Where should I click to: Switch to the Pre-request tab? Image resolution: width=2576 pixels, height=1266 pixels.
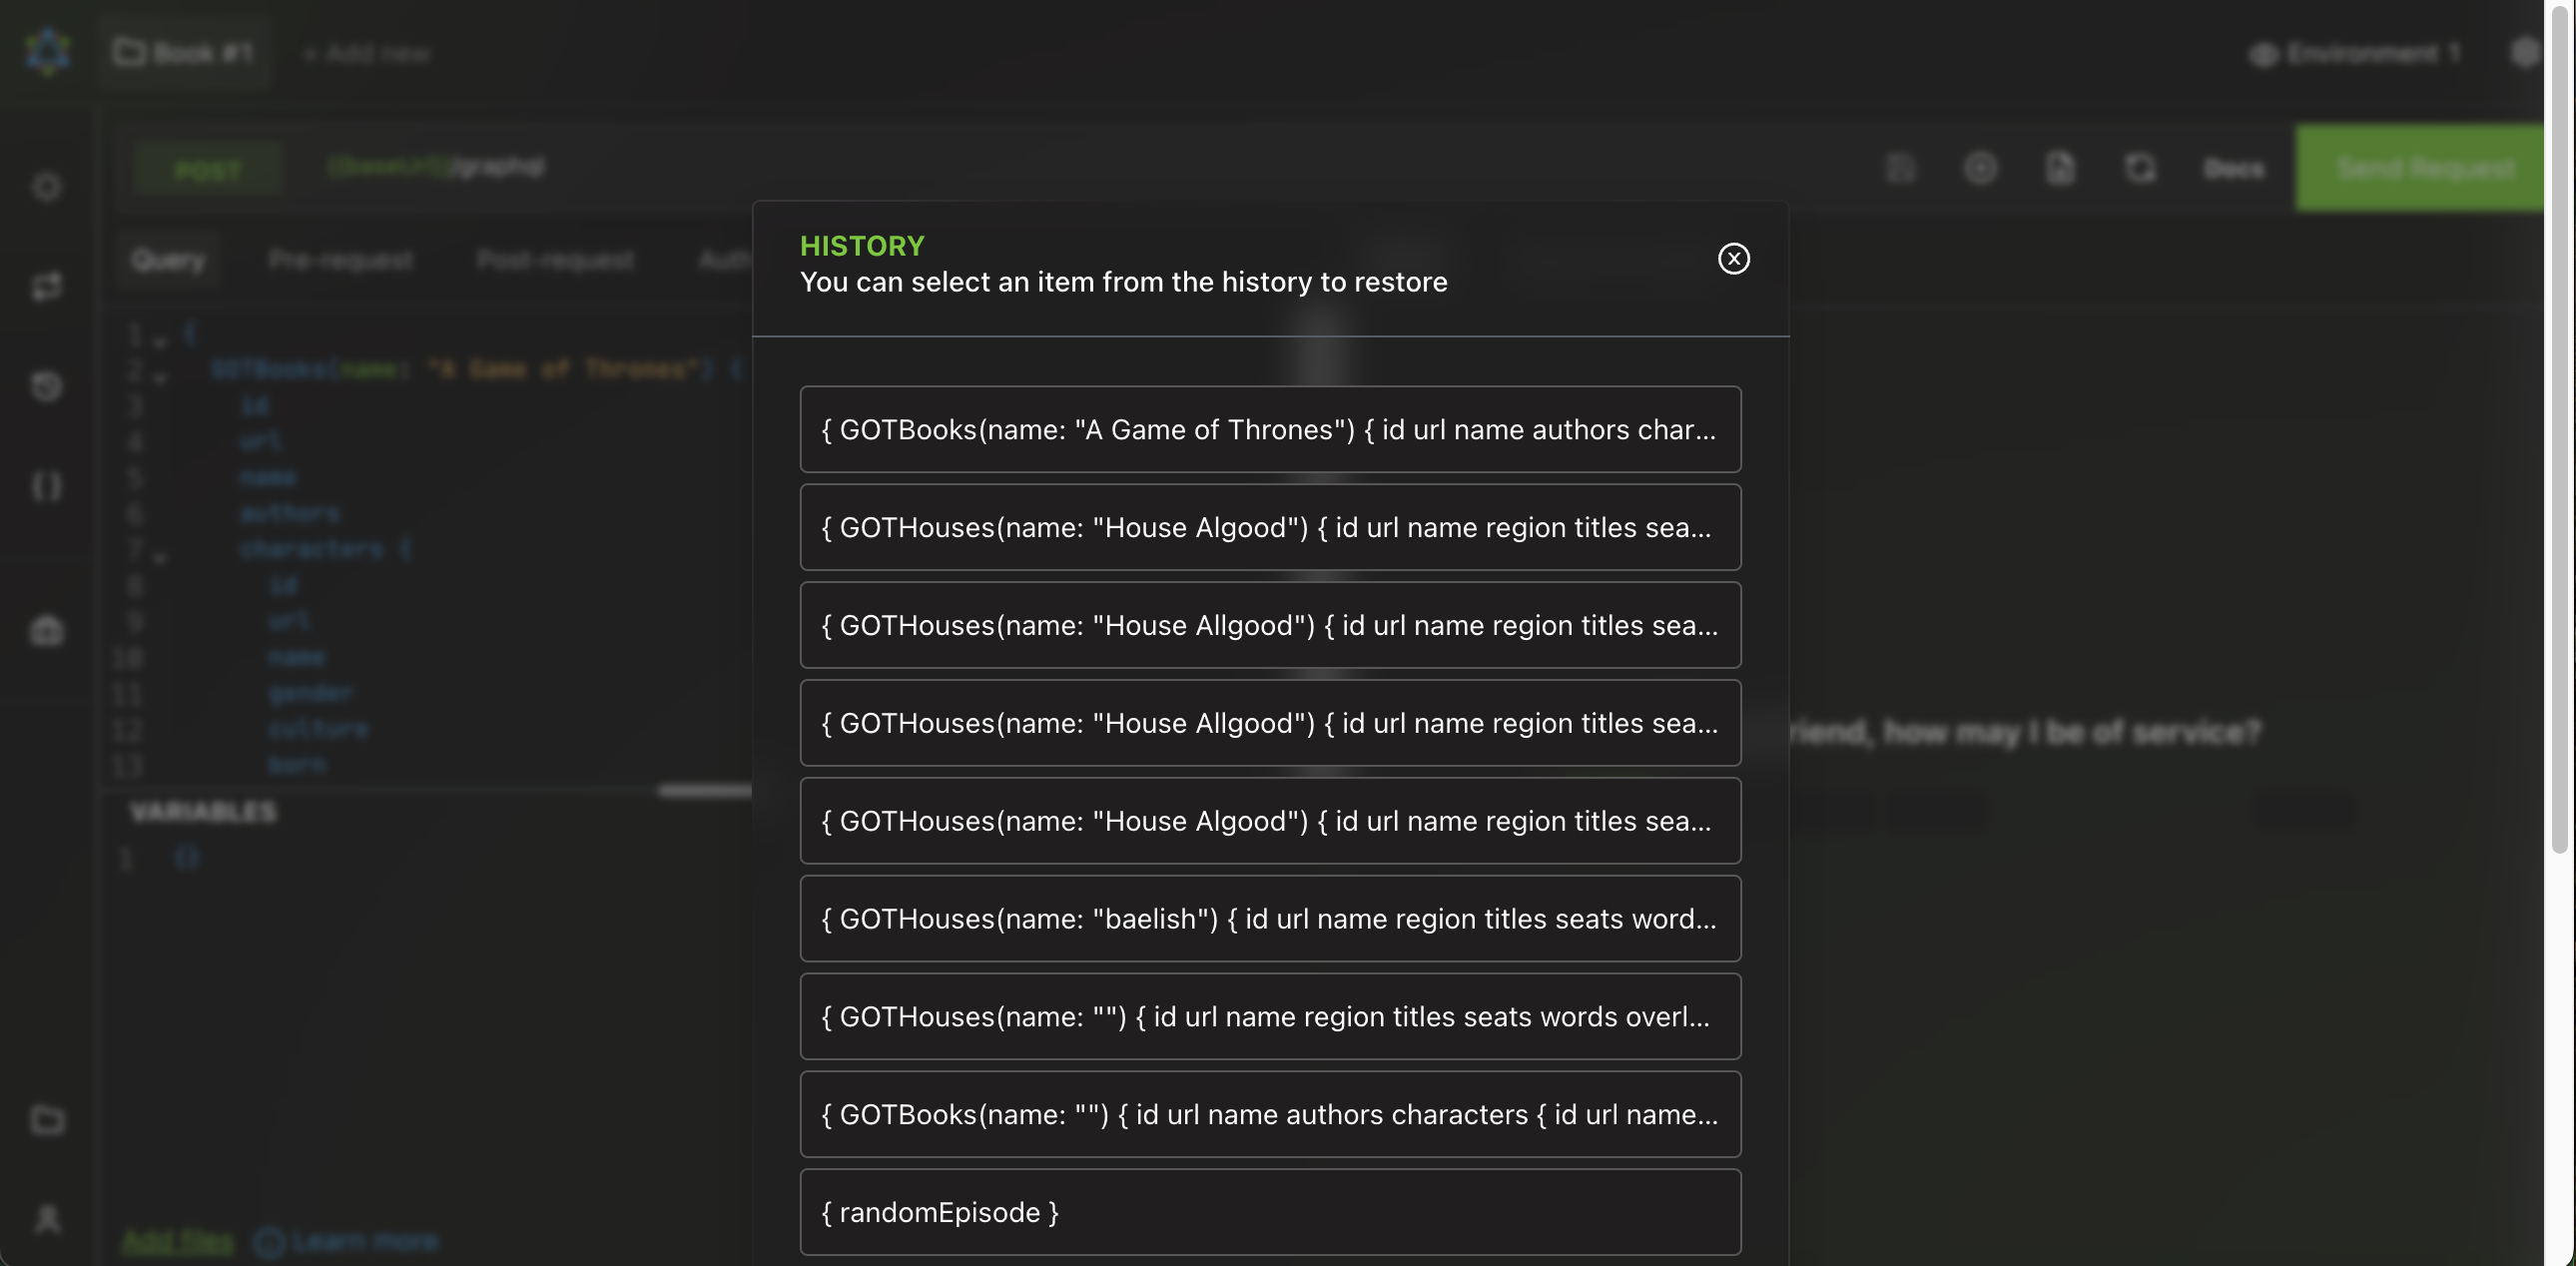pos(340,260)
